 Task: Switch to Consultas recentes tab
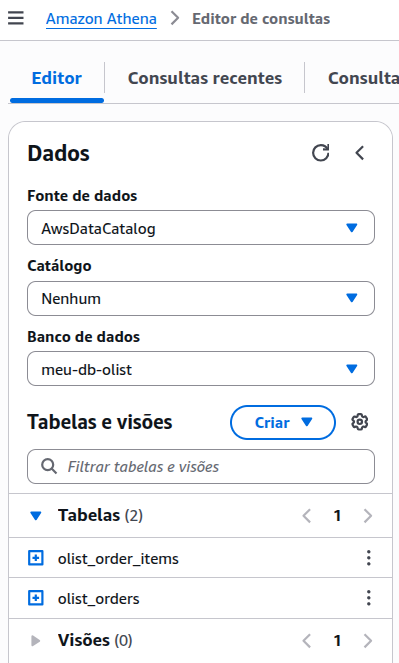click(x=205, y=78)
